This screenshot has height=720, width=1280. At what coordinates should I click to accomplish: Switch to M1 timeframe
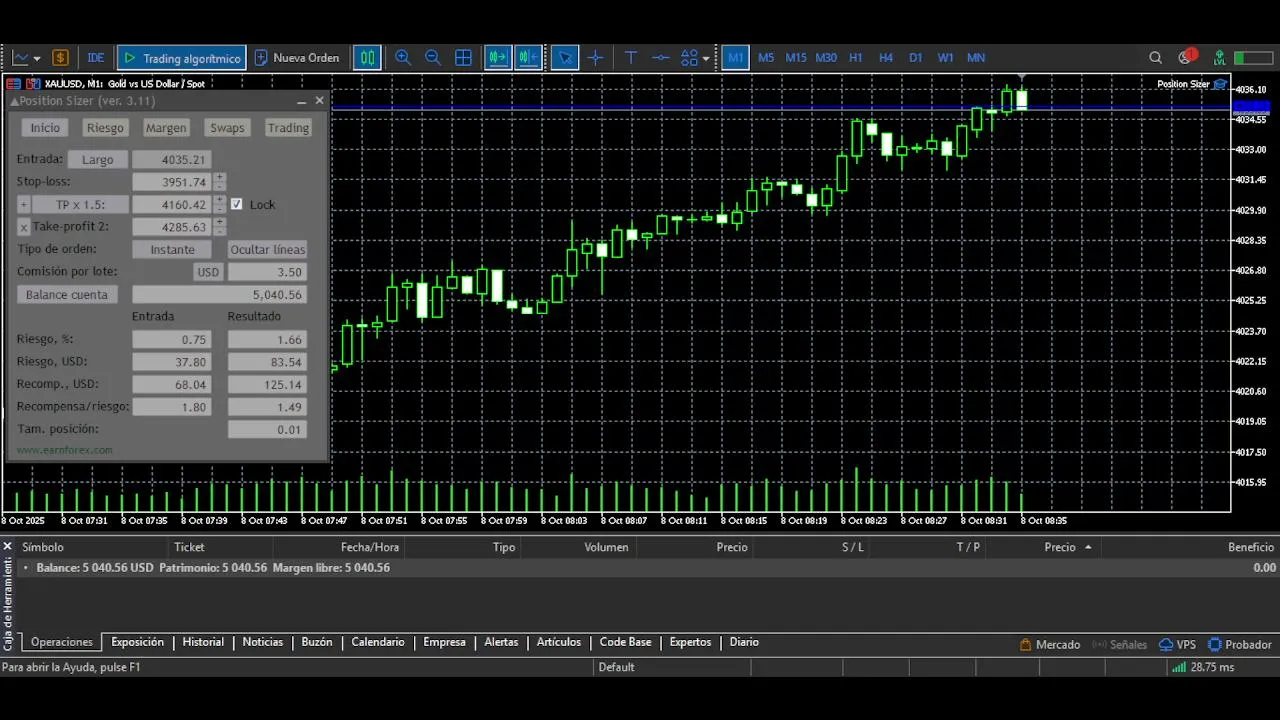tap(736, 58)
